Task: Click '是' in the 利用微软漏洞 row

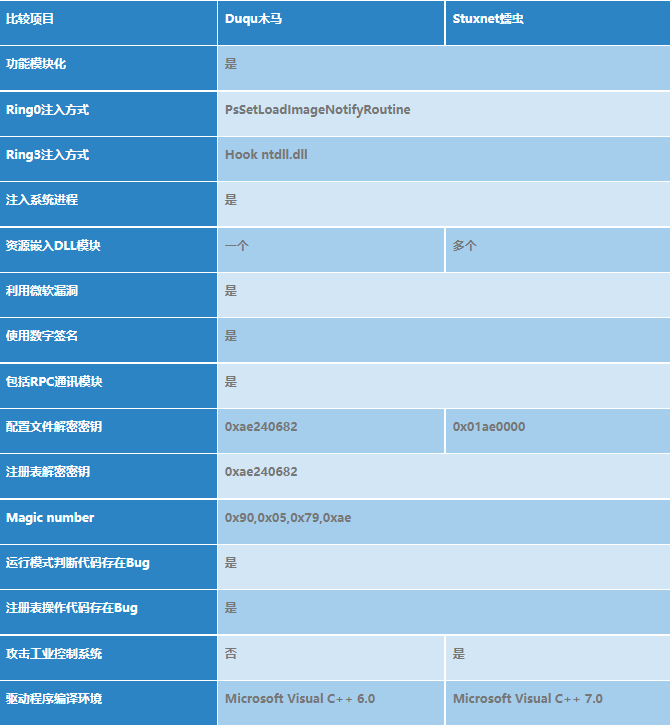Action: pyautogui.click(x=231, y=291)
